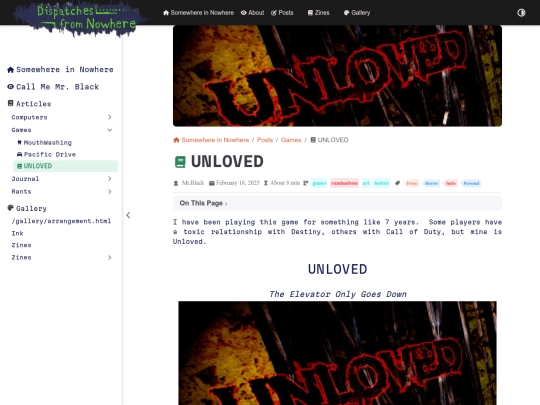Click the Gallery sidebar heading

point(31,208)
